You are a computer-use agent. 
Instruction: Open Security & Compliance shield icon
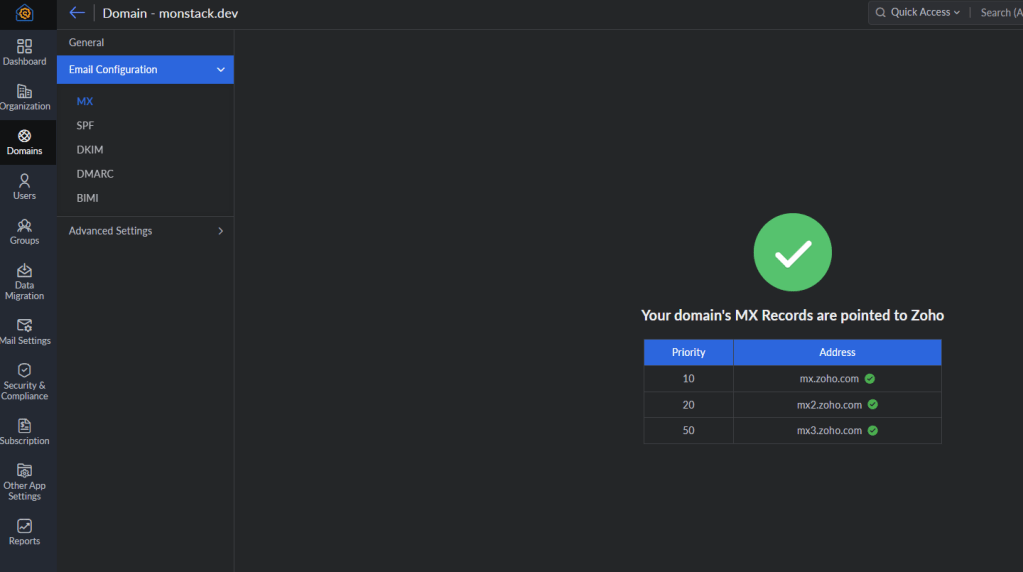[x=25, y=370]
